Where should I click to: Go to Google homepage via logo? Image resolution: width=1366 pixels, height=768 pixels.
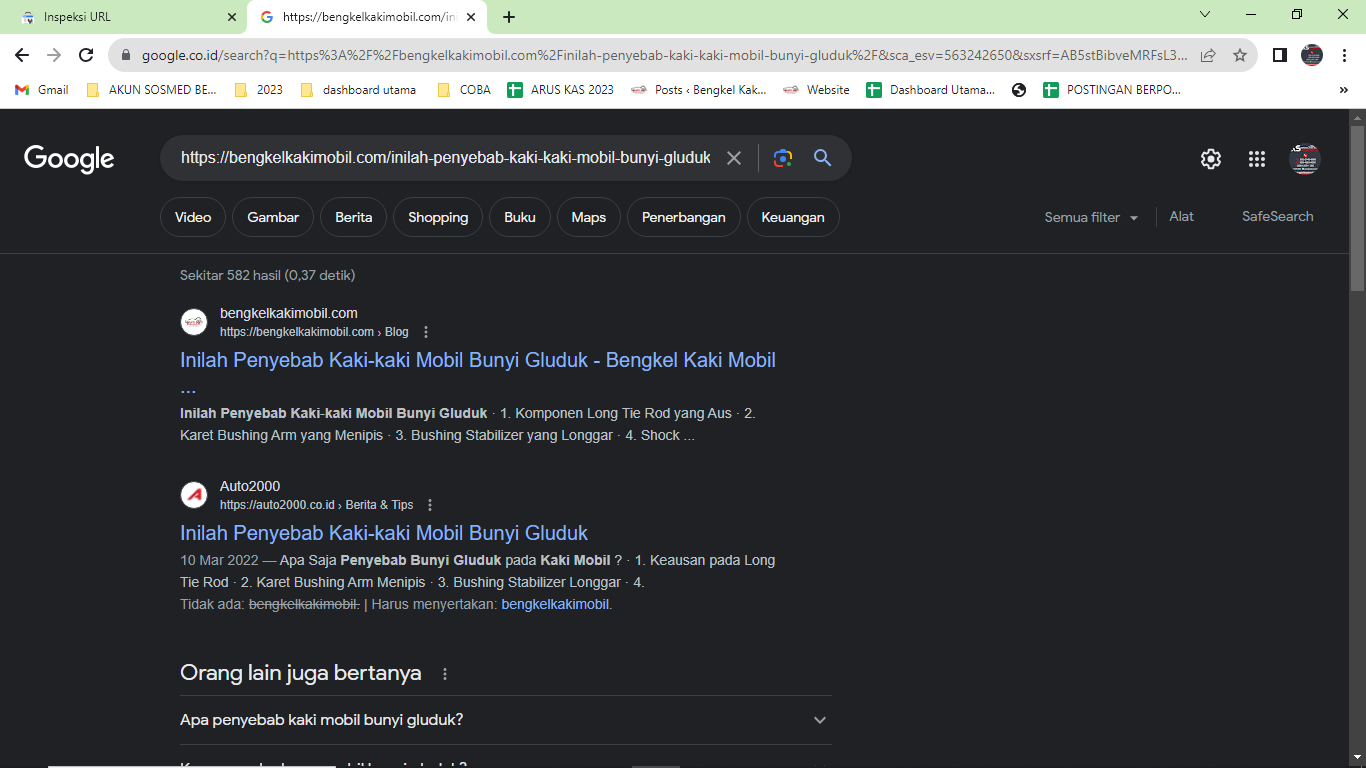click(x=69, y=159)
